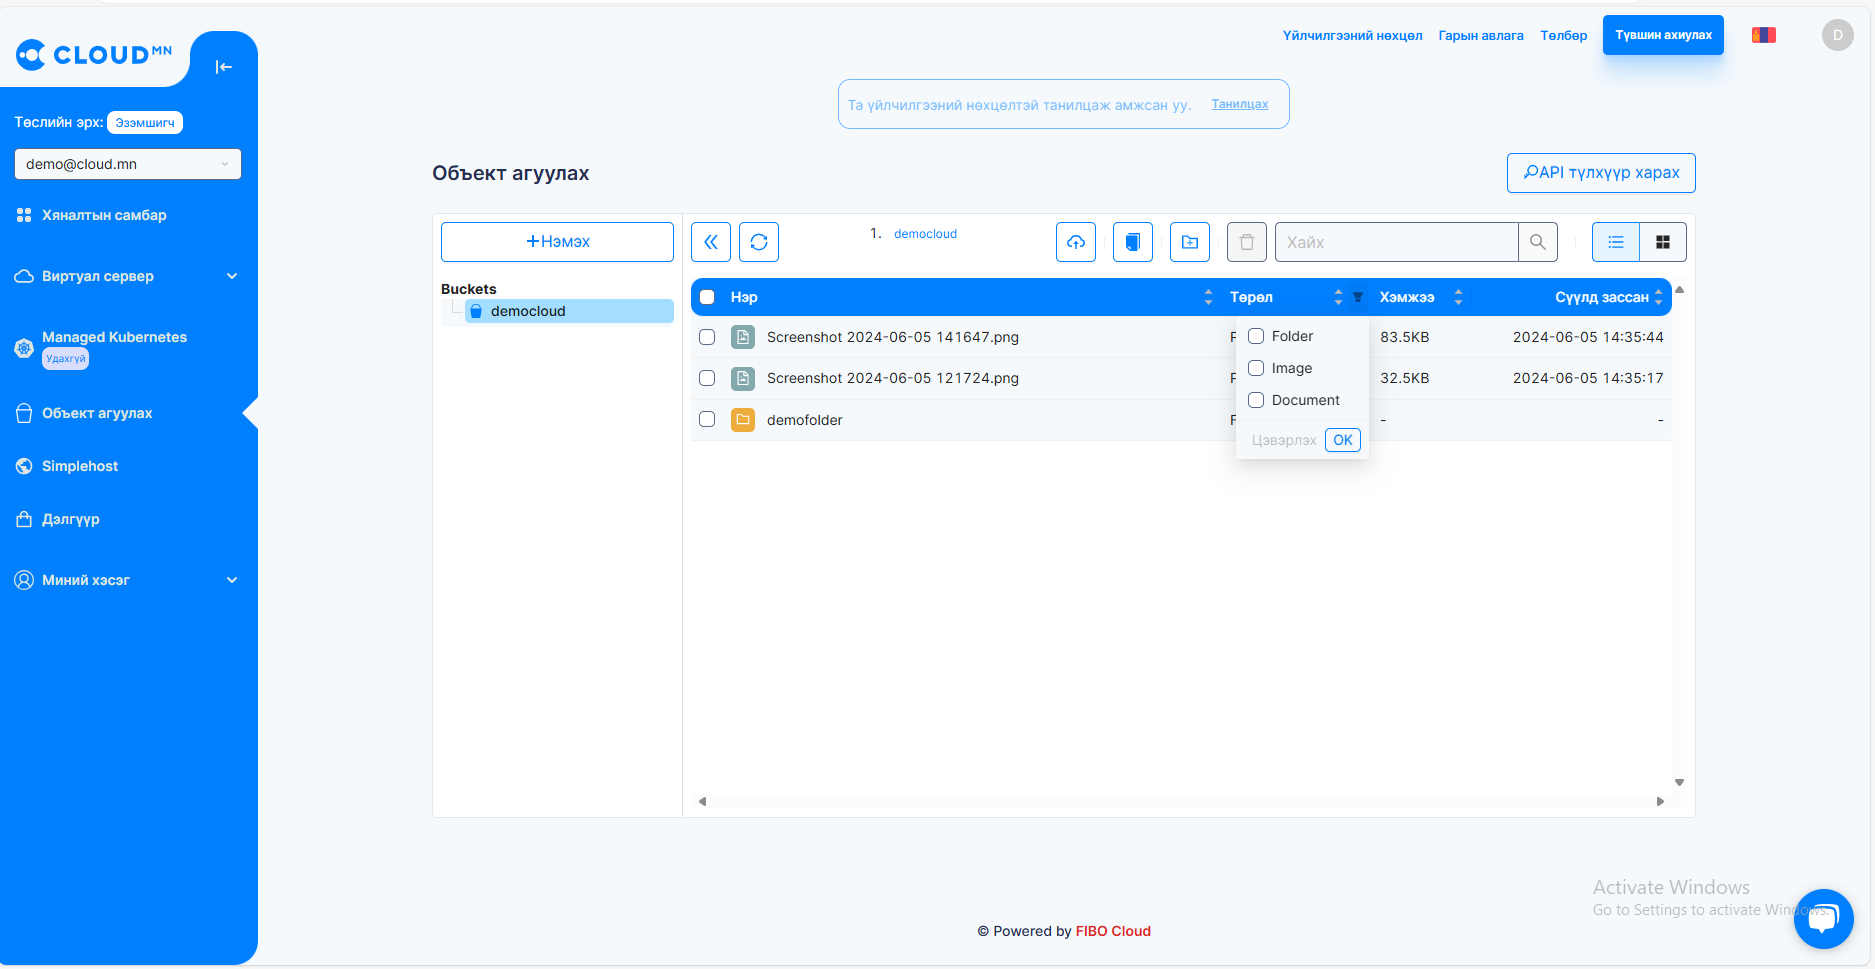
Task: Click the 83.5KB size cell
Action: pyautogui.click(x=1404, y=337)
